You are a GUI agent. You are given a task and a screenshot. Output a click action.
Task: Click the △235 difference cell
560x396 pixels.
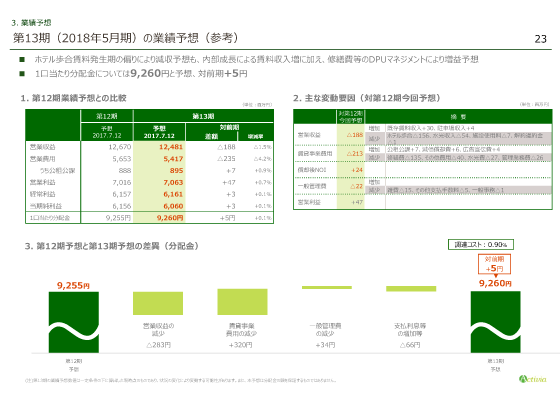tap(226, 159)
